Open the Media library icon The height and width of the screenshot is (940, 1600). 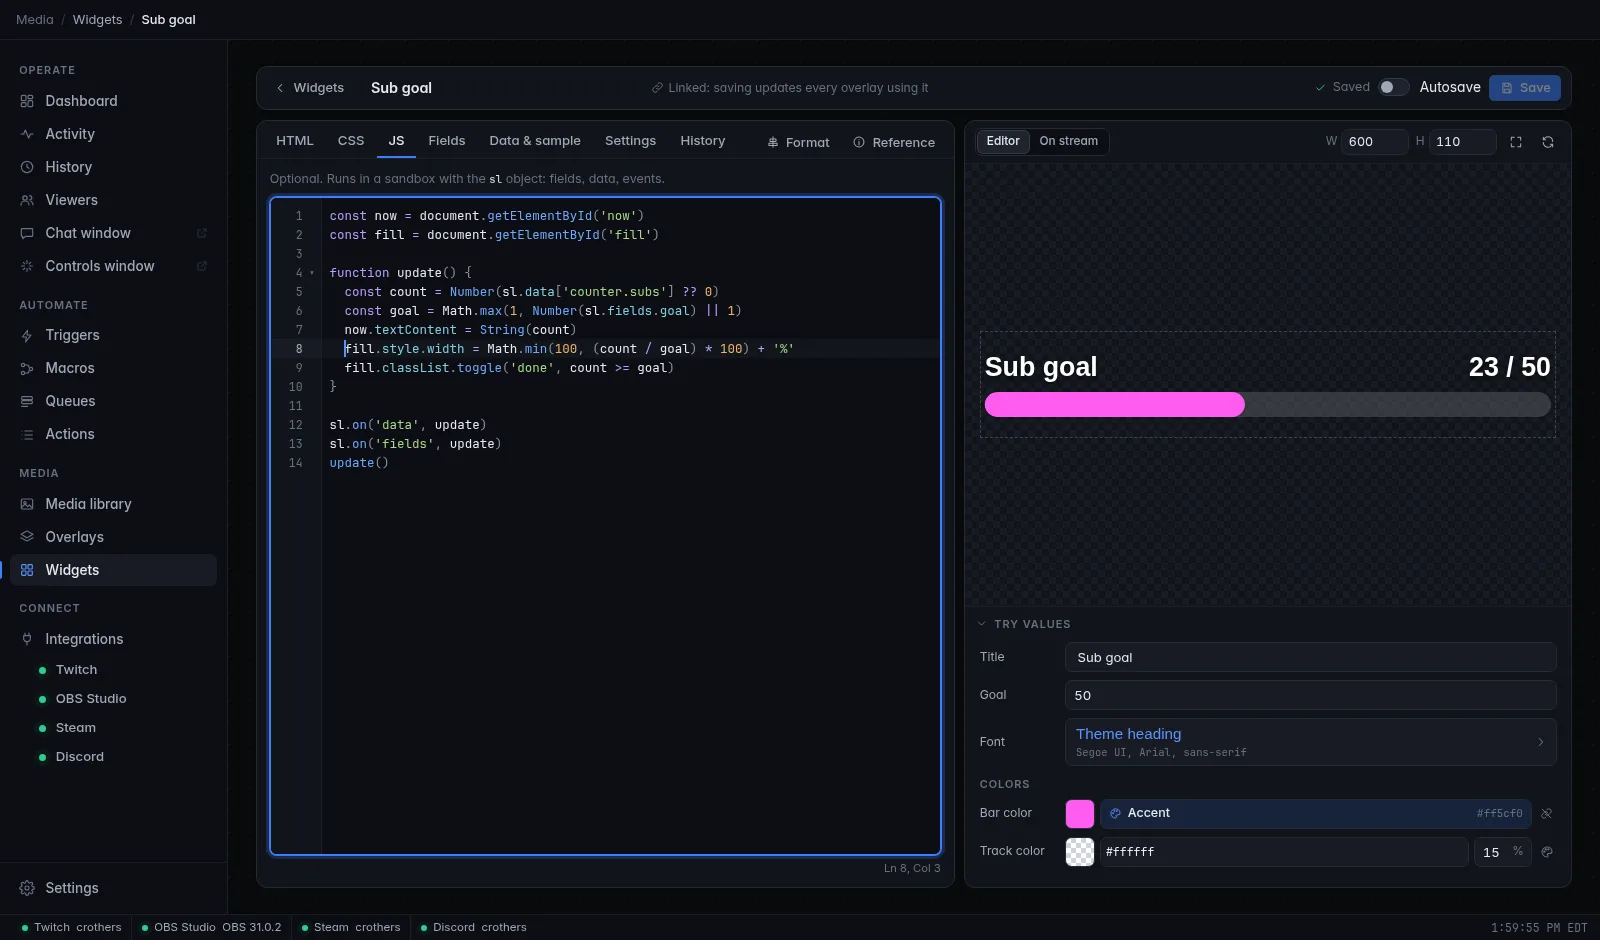(x=27, y=504)
